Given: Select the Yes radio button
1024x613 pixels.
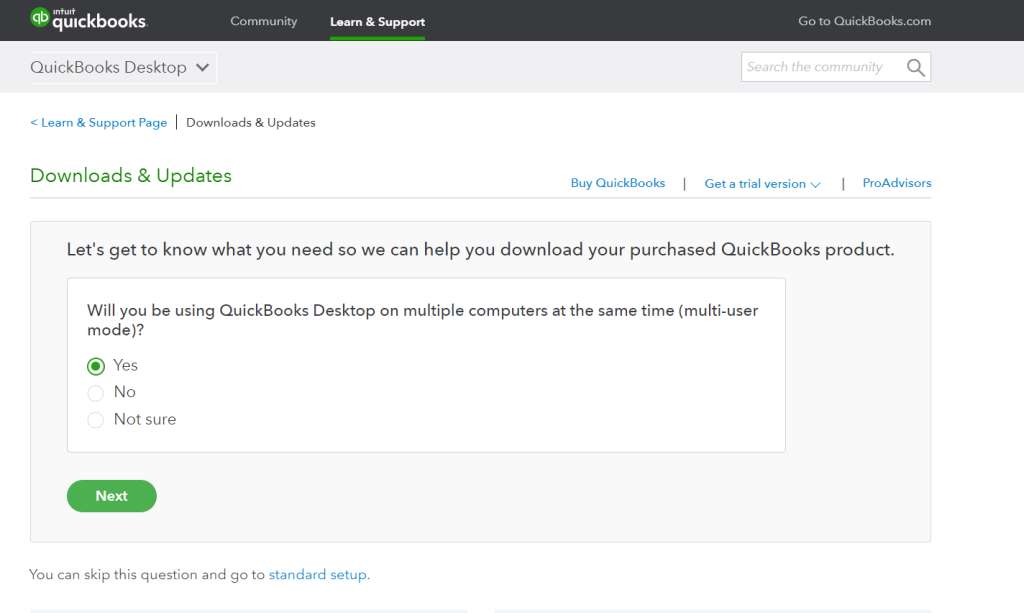Looking at the screenshot, I should [95, 366].
